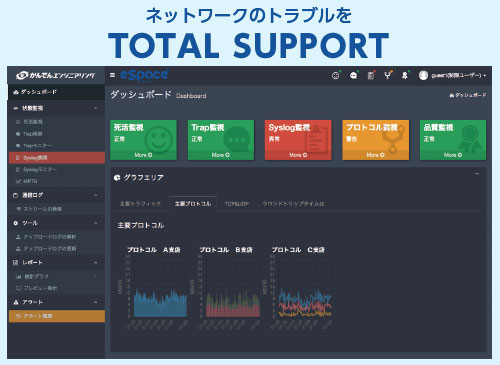Viewport: 500px width, 365px height.
Task: Collapse the レポート sidebar section
Action: point(56,263)
